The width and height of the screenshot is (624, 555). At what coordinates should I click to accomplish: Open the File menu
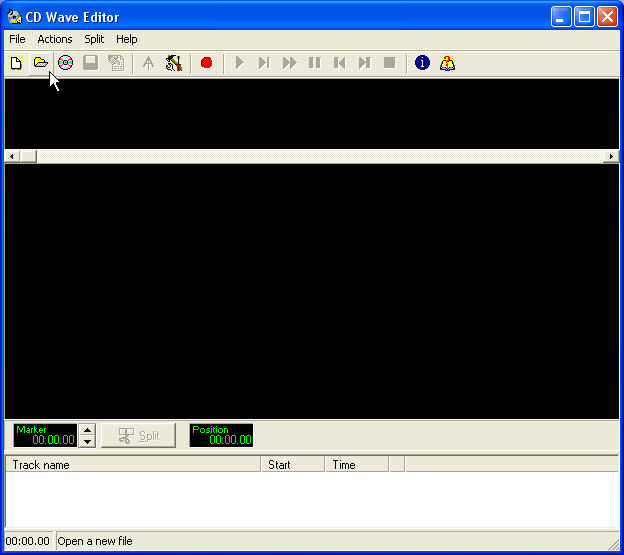(x=17, y=39)
